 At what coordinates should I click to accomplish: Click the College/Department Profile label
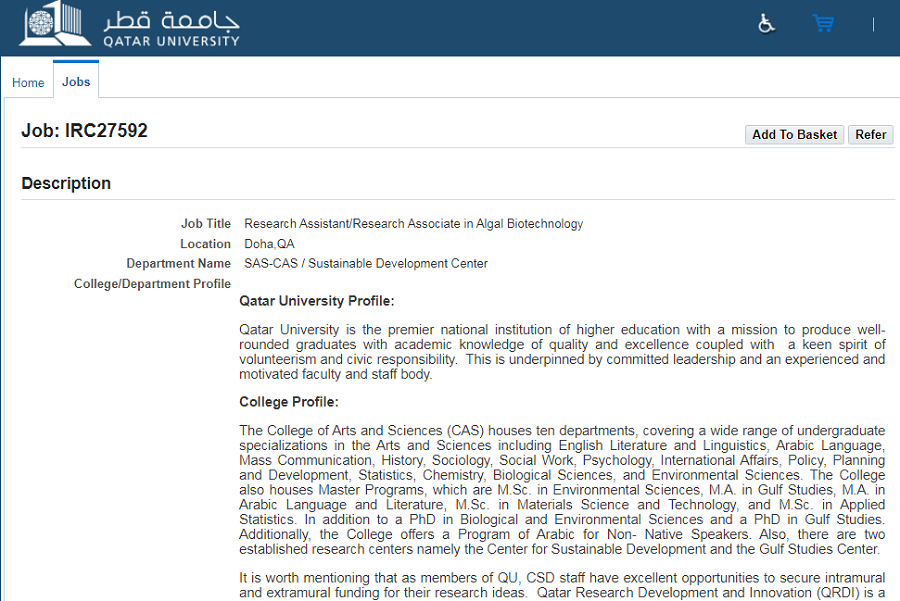coord(152,284)
